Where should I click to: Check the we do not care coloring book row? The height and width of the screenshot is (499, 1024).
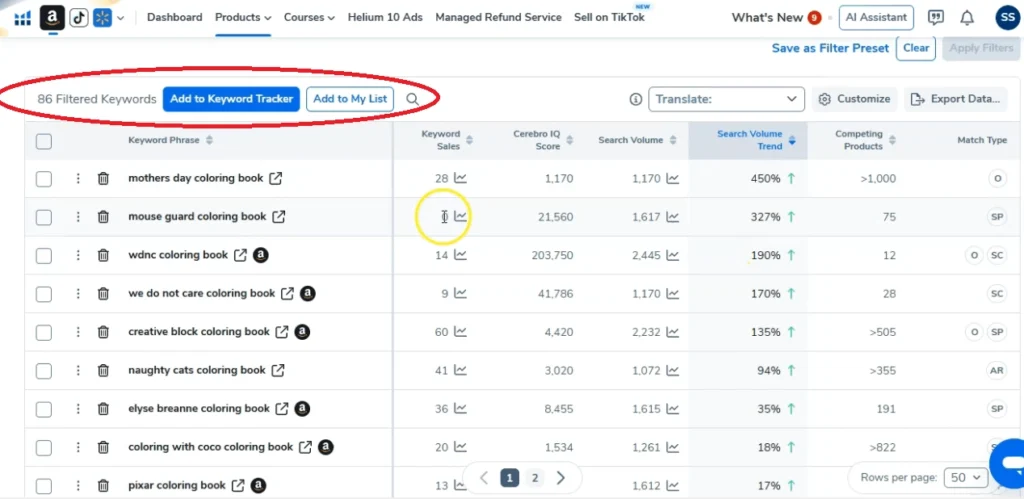[x=44, y=295]
